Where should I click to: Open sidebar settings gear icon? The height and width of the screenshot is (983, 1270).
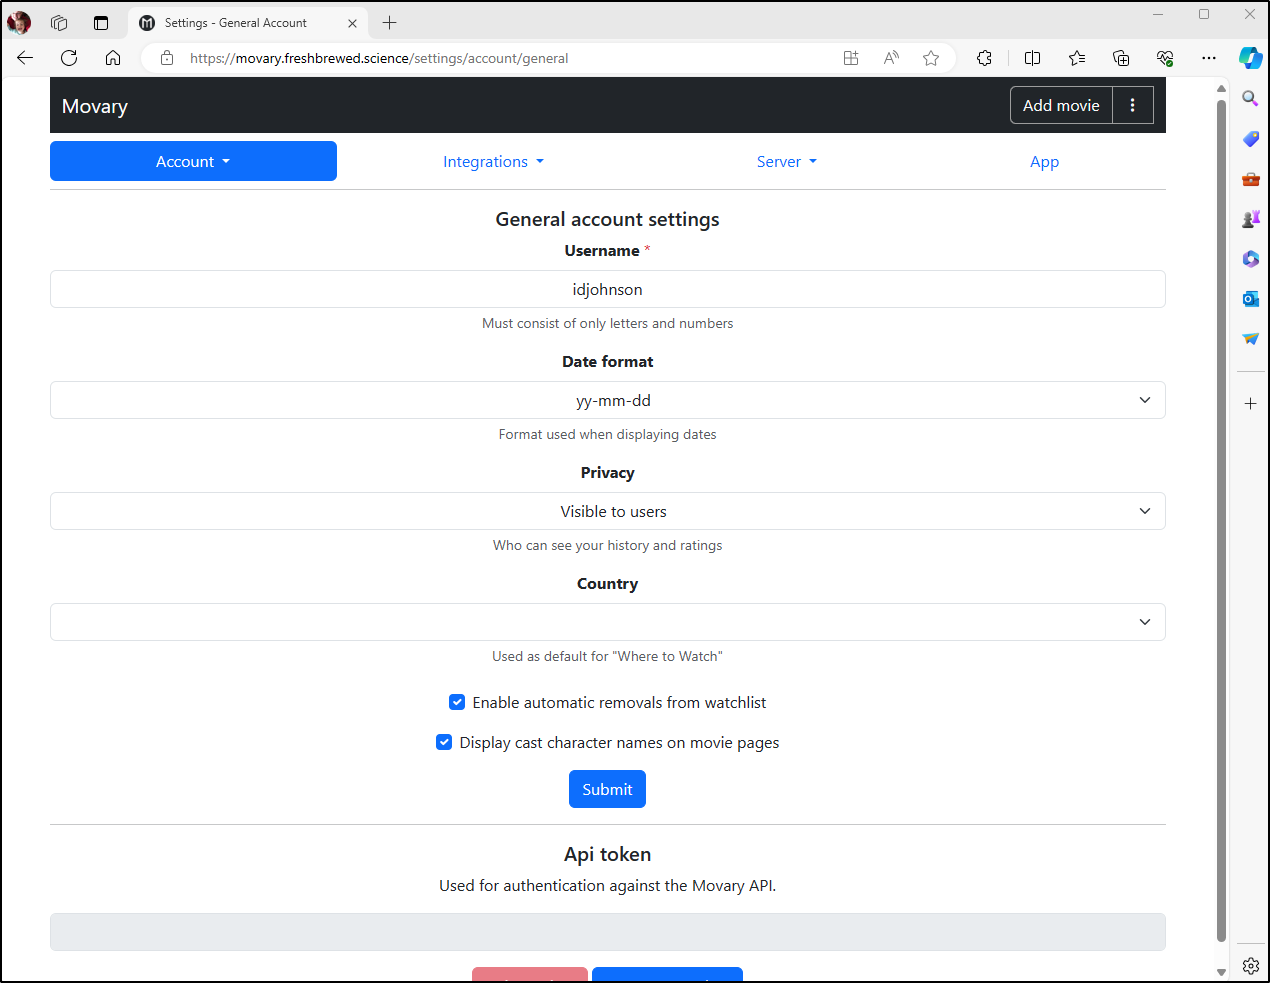(1250, 966)
